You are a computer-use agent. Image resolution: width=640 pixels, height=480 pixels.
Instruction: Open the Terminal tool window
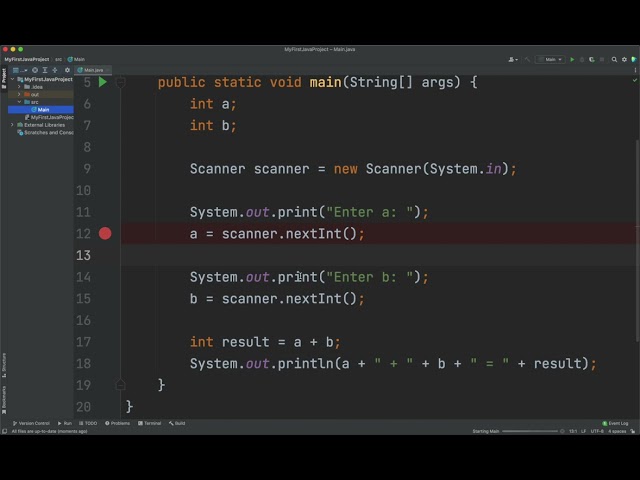pos(149,423)
